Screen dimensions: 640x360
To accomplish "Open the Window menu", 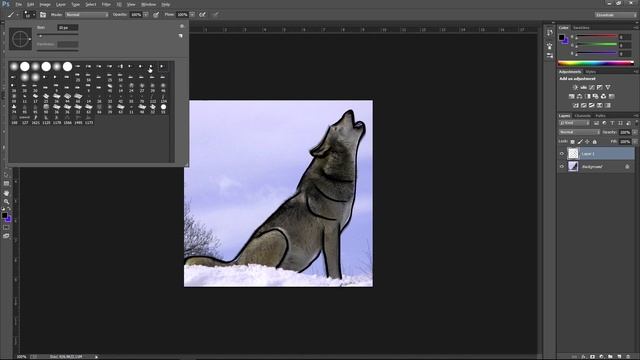I will (x=148, y=4).
